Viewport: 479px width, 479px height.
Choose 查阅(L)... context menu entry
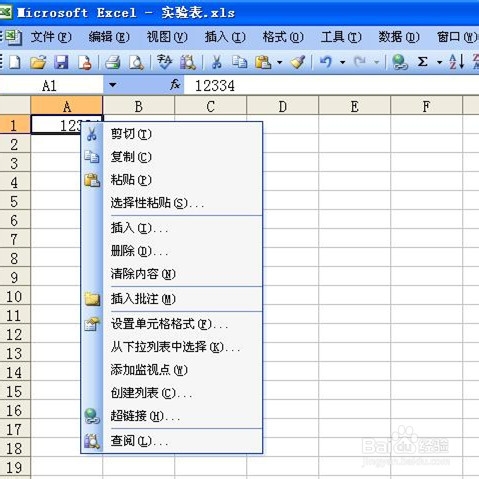click(171, 441)
